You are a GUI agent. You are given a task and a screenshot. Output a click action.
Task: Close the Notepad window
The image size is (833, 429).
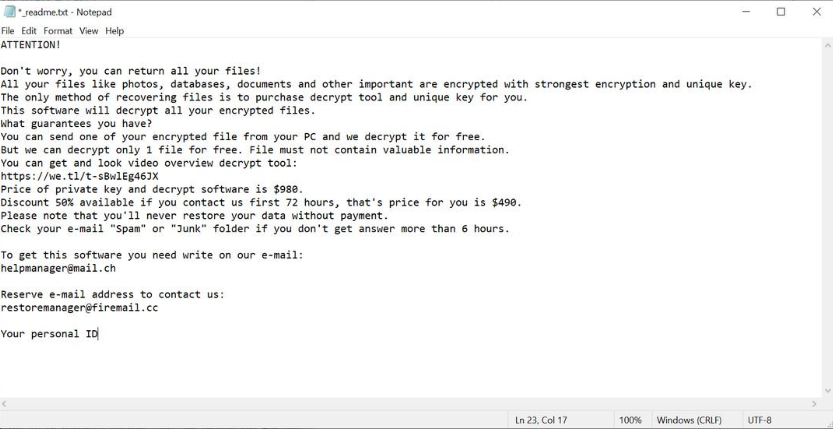click(817, 12)
